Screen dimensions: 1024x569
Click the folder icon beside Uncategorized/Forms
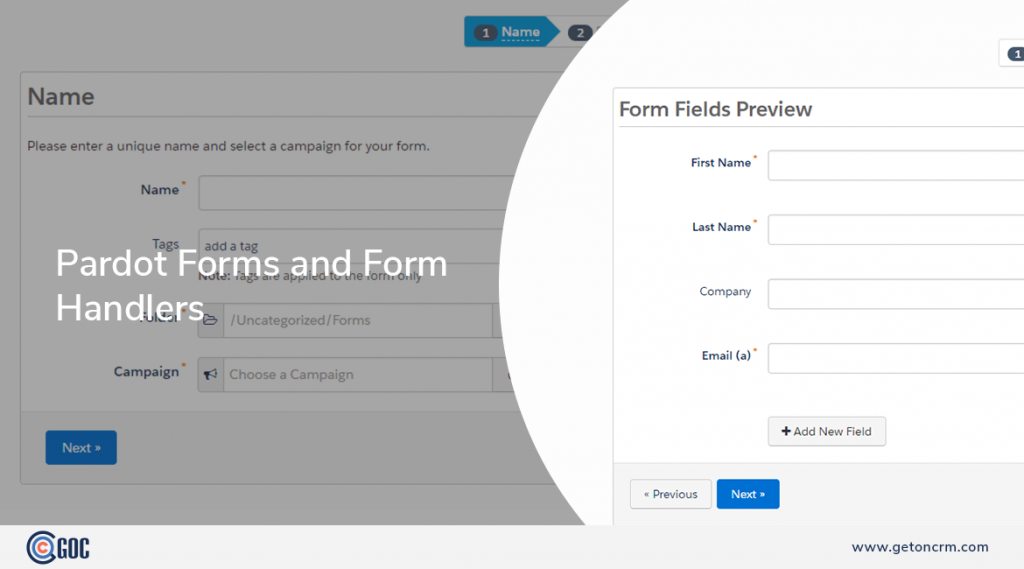pos(210,320)
